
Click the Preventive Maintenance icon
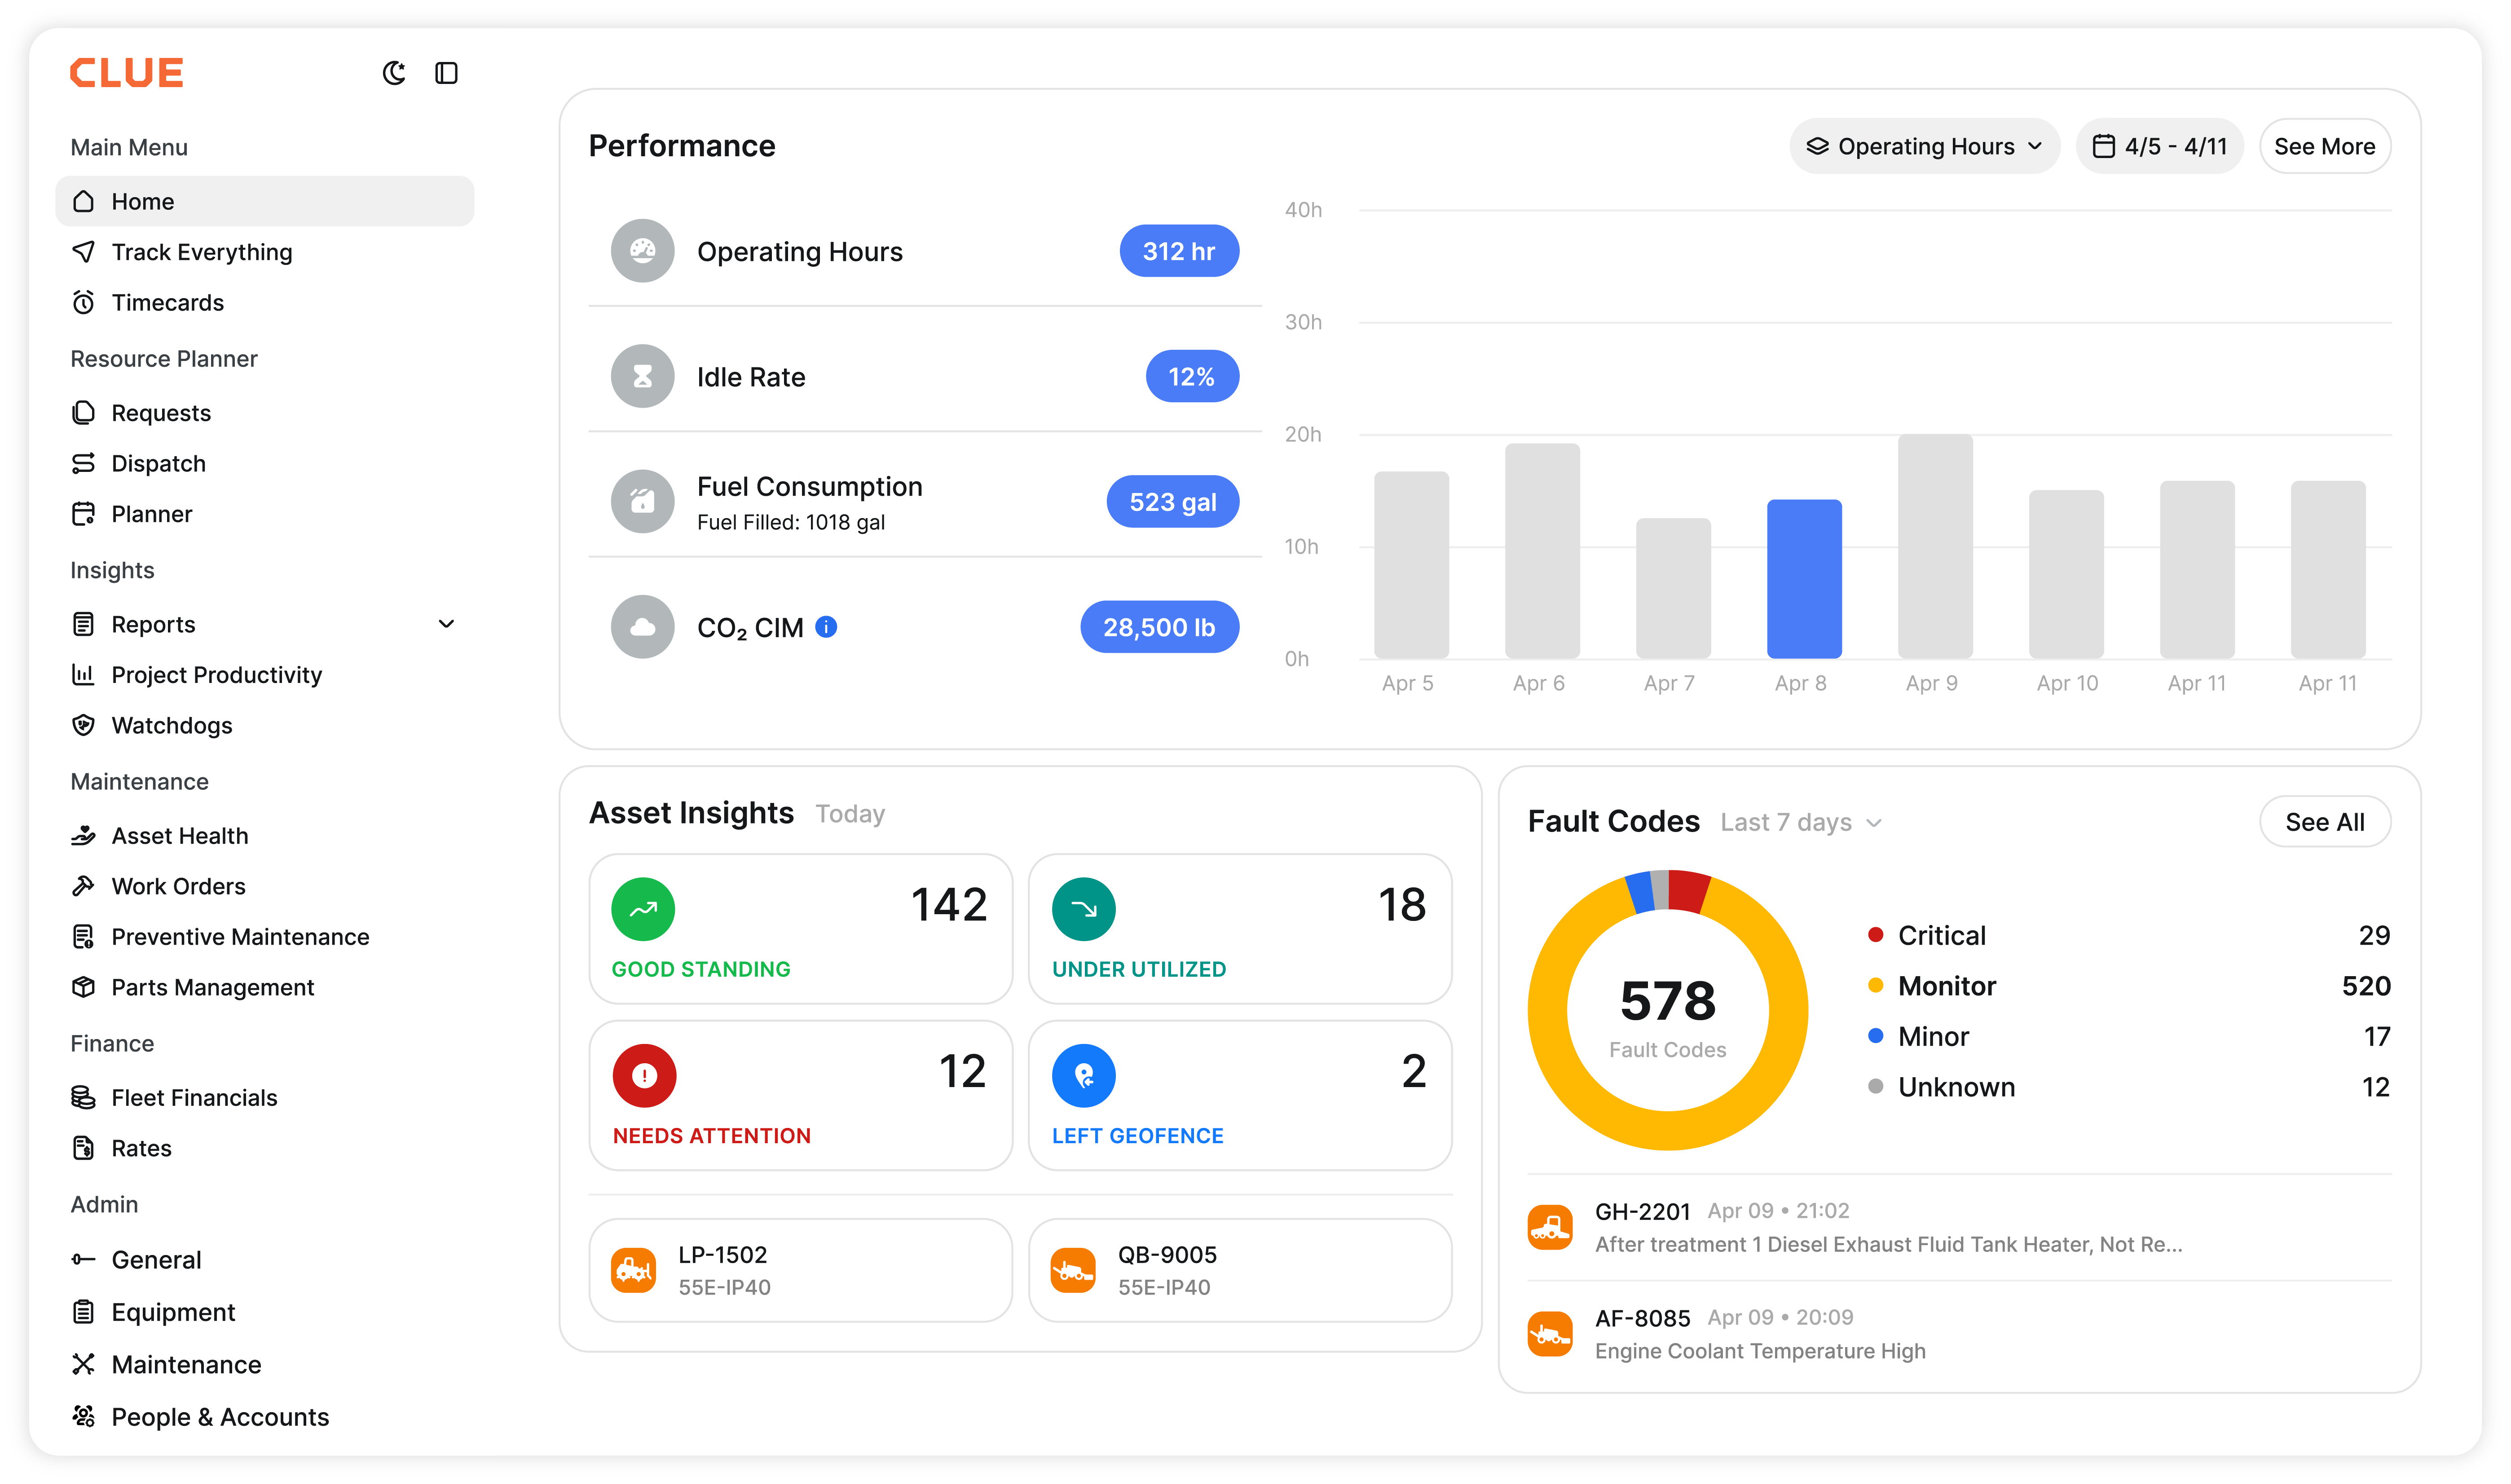coord(84,937)
